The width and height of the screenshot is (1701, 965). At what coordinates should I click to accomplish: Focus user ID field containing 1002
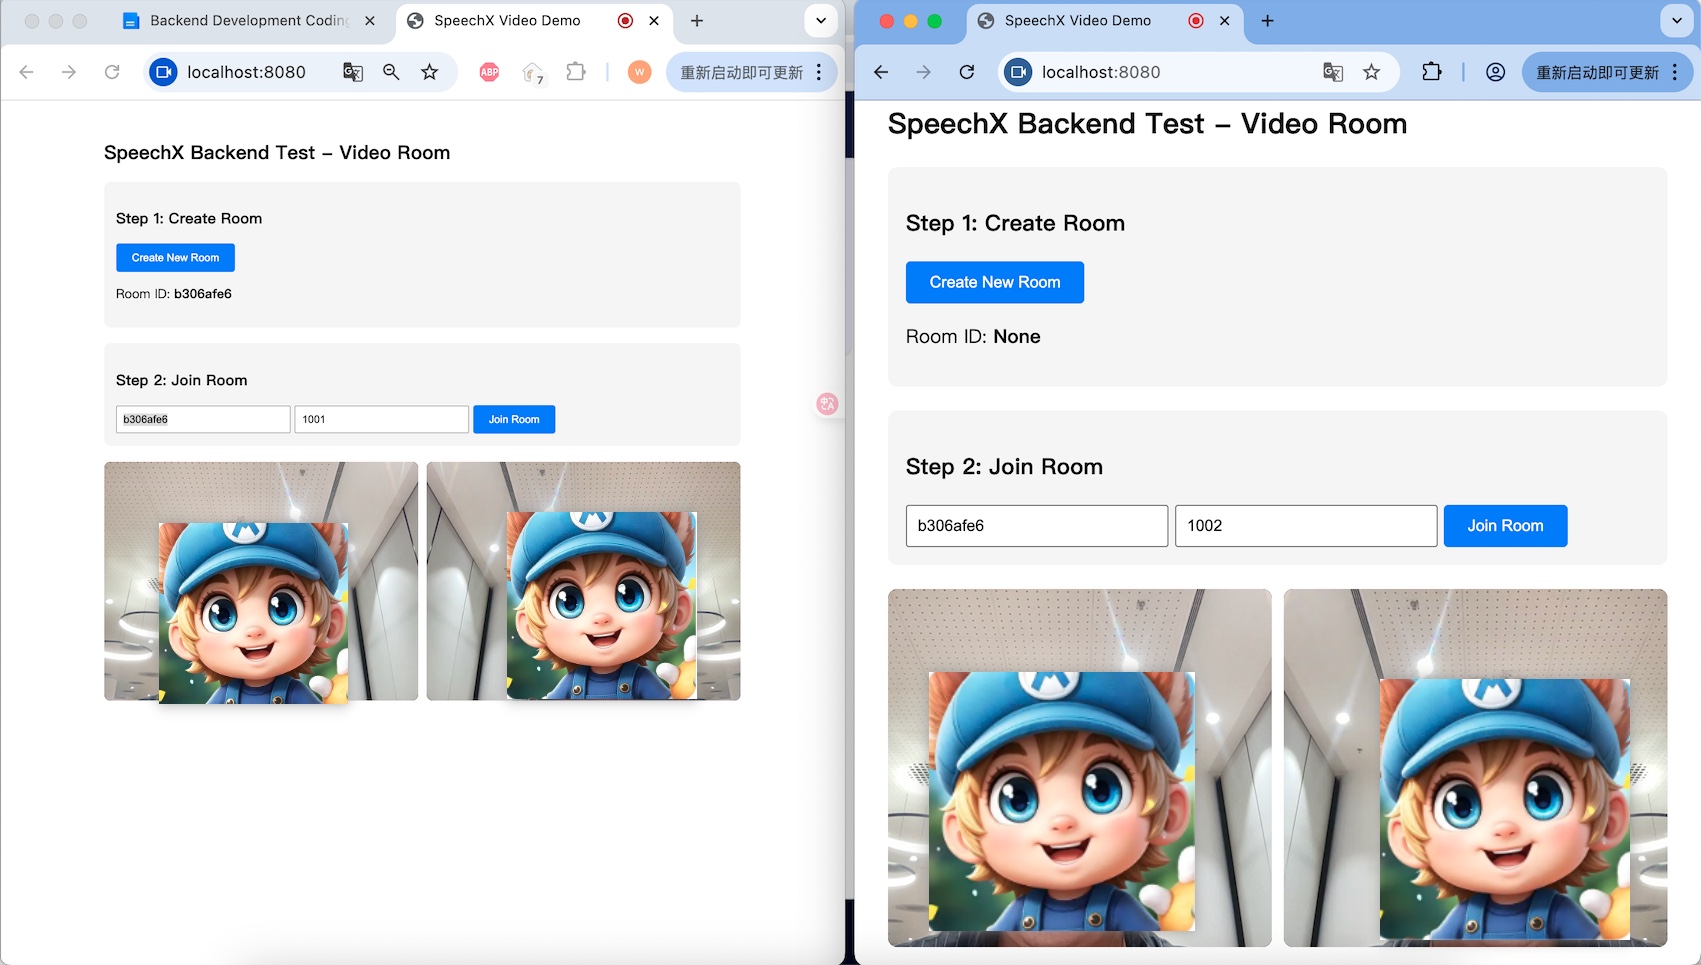click(x=1306, y=526)
